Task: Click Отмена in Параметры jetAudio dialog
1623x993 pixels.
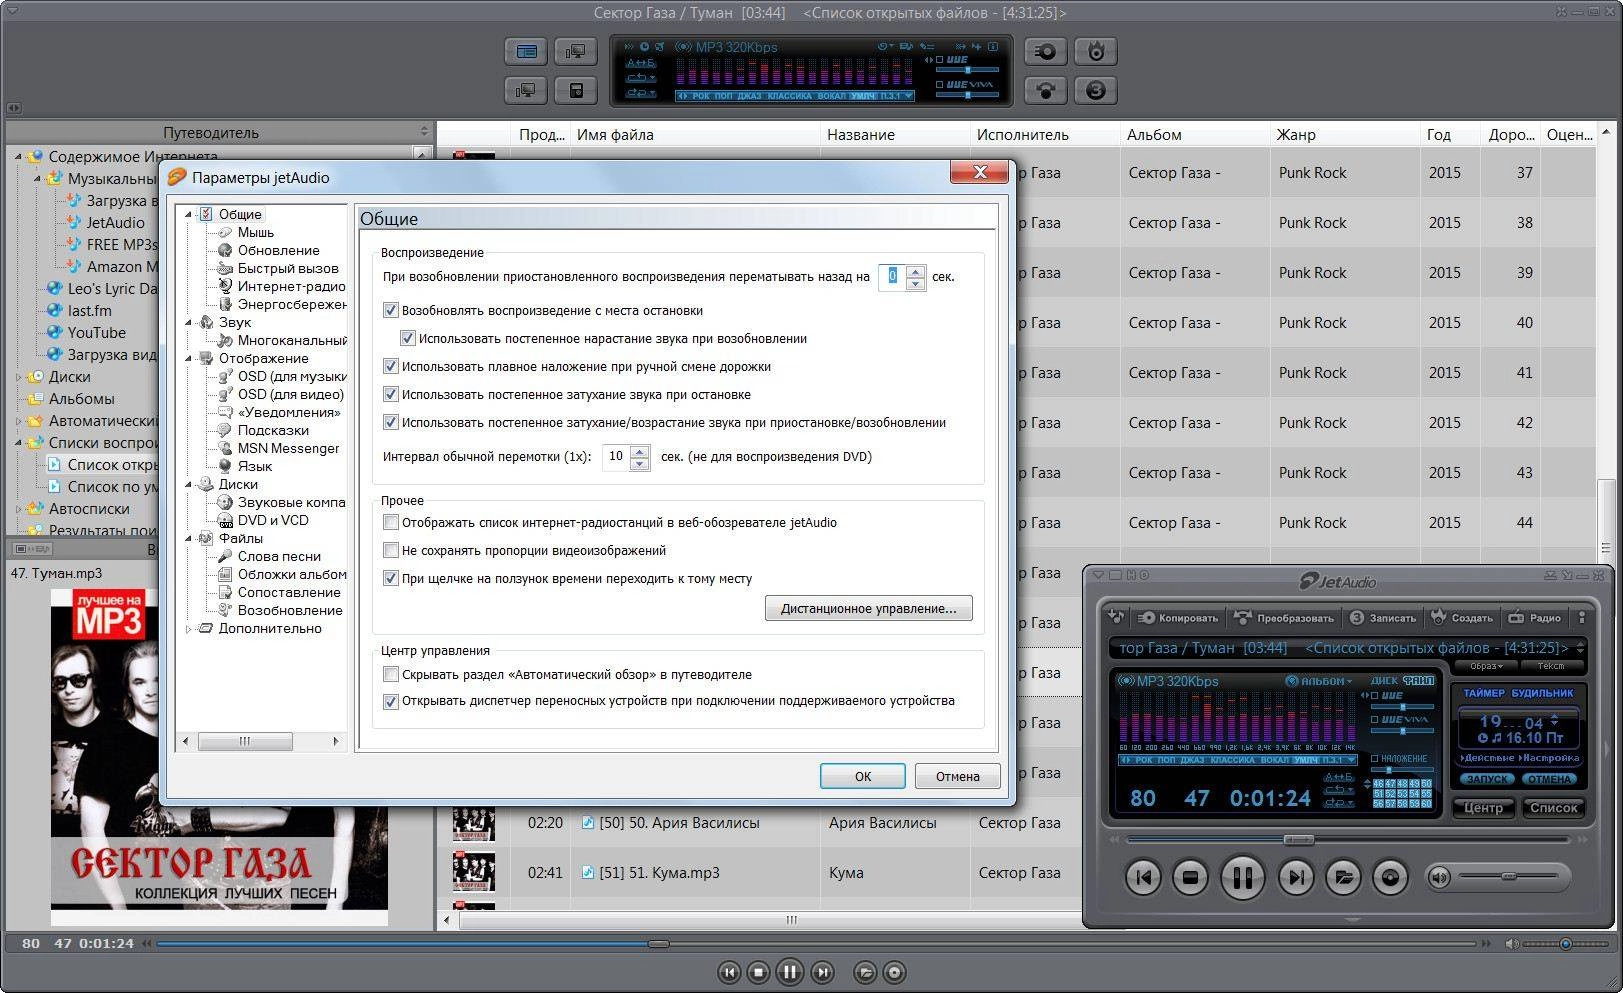Action: click(958, 776)
